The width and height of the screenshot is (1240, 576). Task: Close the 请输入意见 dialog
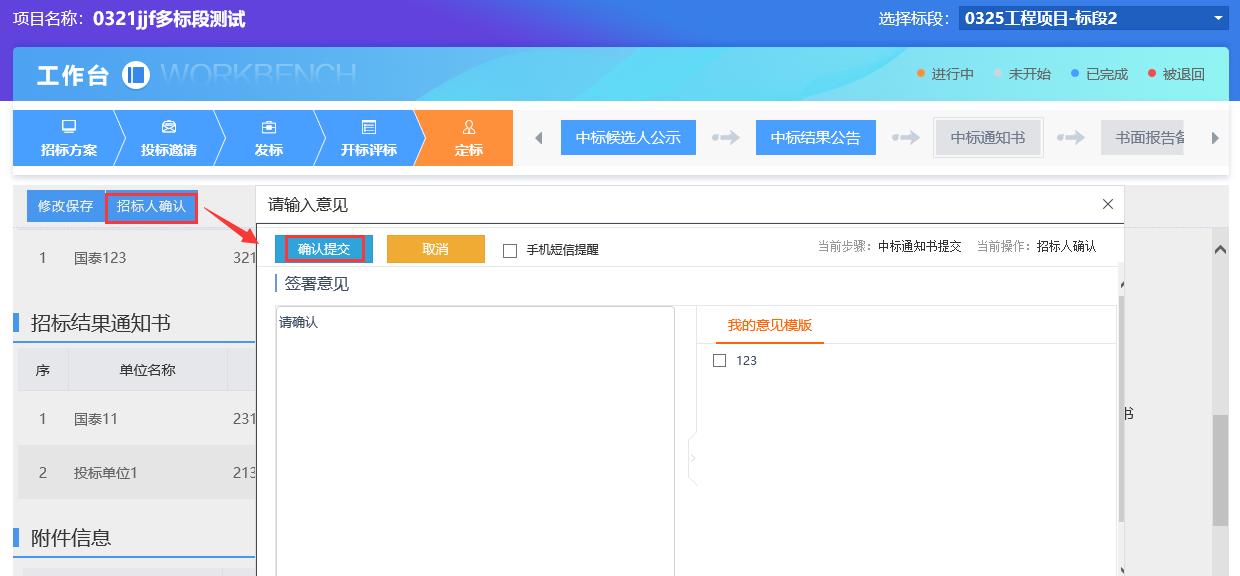pyautogui.click(x=1107, y=204)
